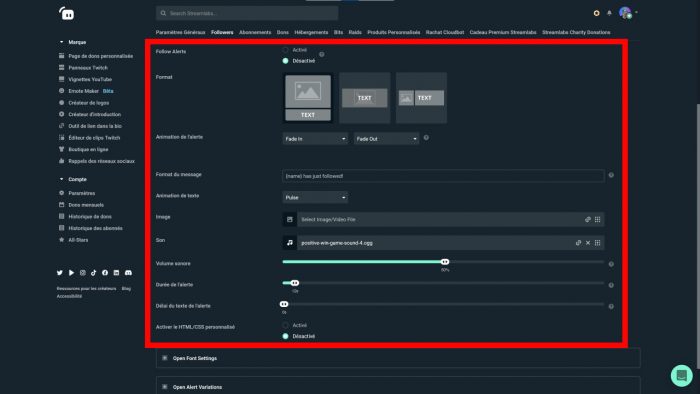Open Panneaux Twitch in sidebar
This screenshot has width=700, height=394.
coord(88,68)
